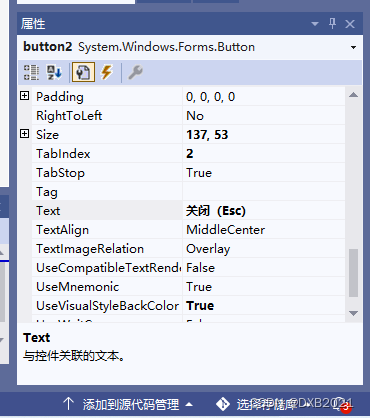Expand the Padding property node
Image resolution: width=370 pixels, height=418 pixels.
(x=24, y=96)
